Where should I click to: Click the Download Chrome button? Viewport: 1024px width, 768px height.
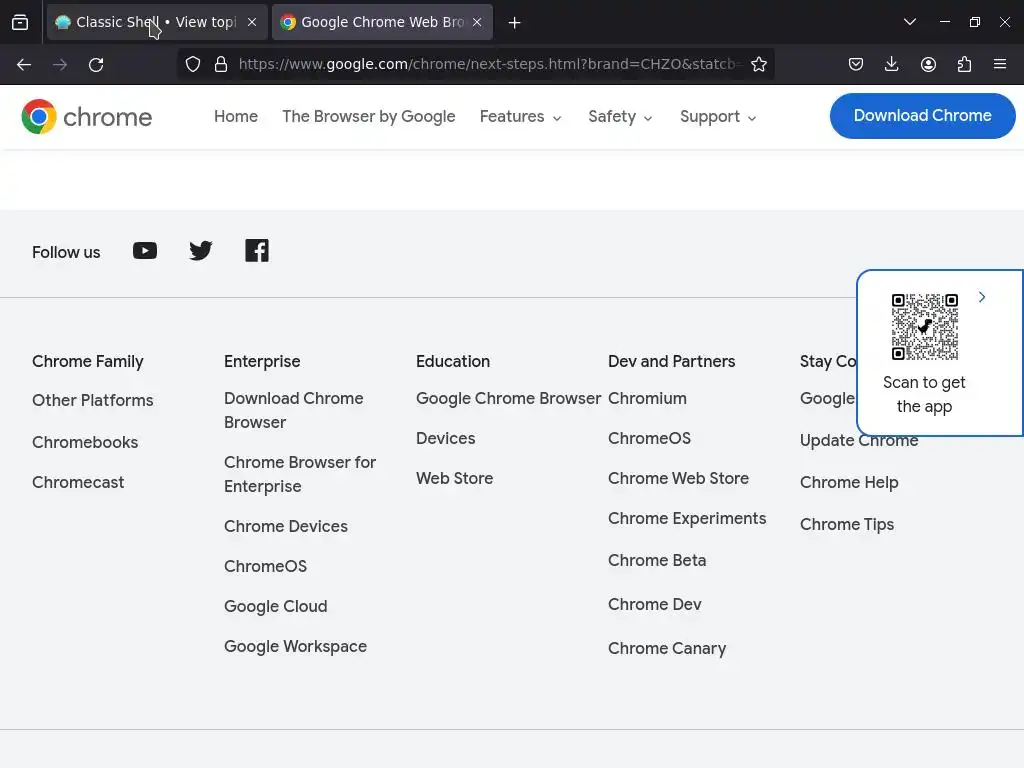pos(922,116)
